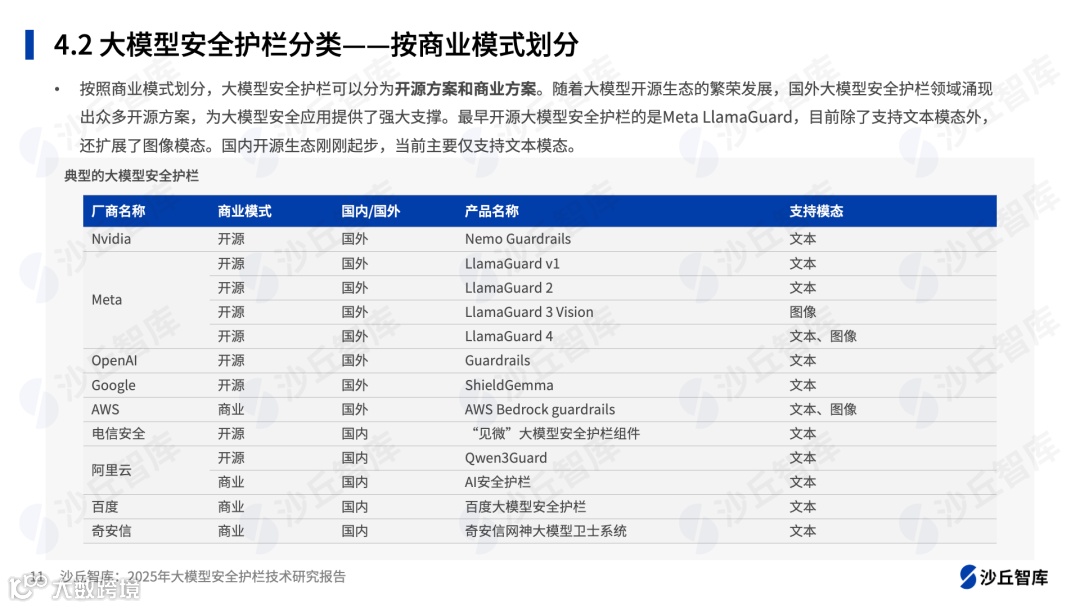Click '文本' modality in Nemo Guardrails row
Image resolution: width=1080 pixels, height=608 pixels.
click(x=803, y=239)
